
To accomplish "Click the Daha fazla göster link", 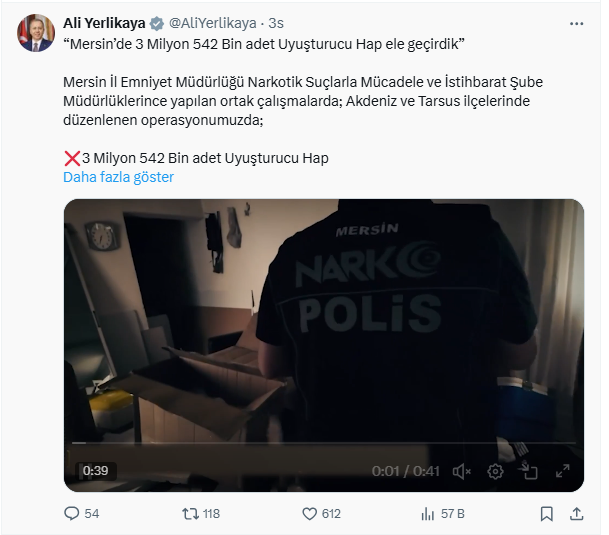I will coord(118,177).
